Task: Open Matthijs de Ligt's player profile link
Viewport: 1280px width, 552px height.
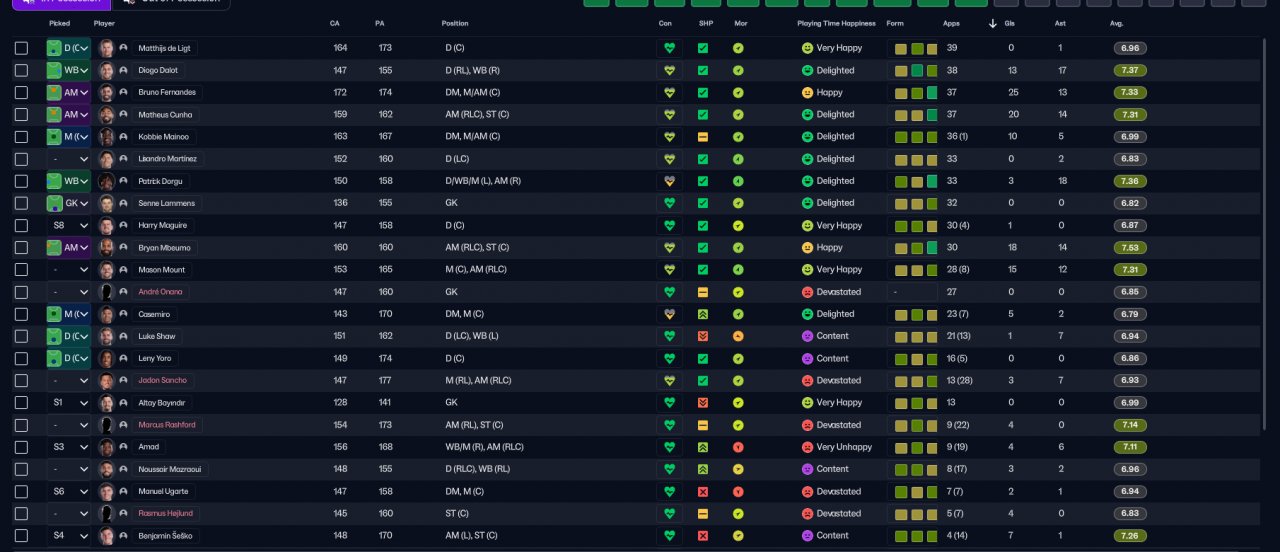Action: [165, 48]
